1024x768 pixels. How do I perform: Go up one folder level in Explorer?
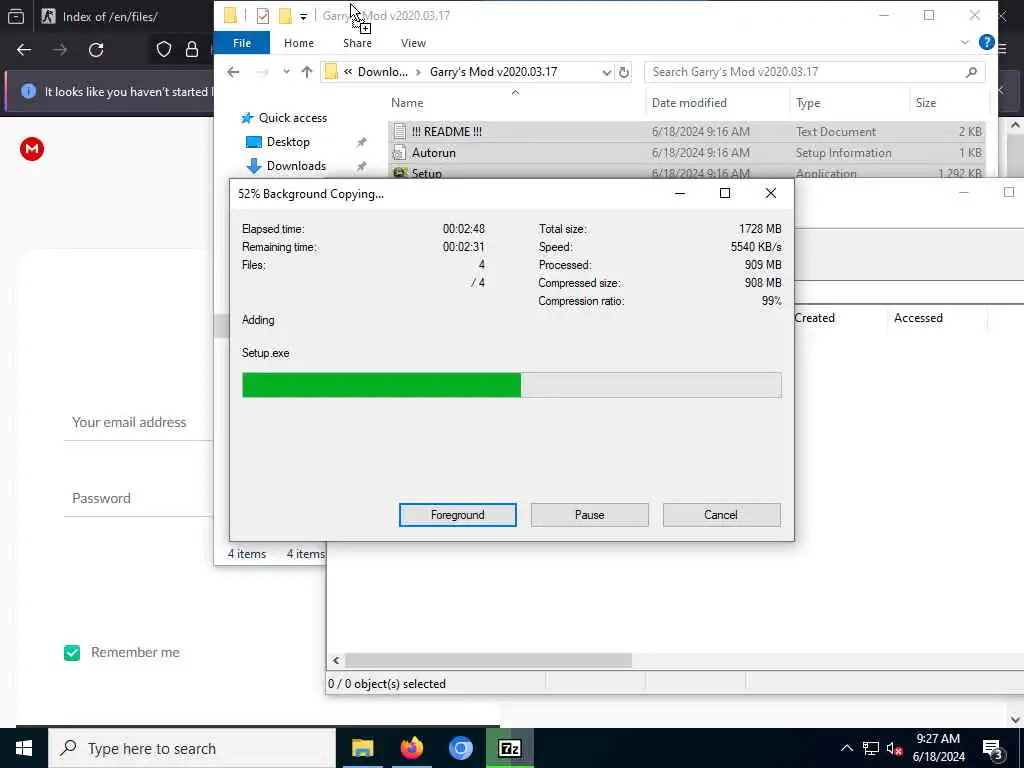click(306, 72)
